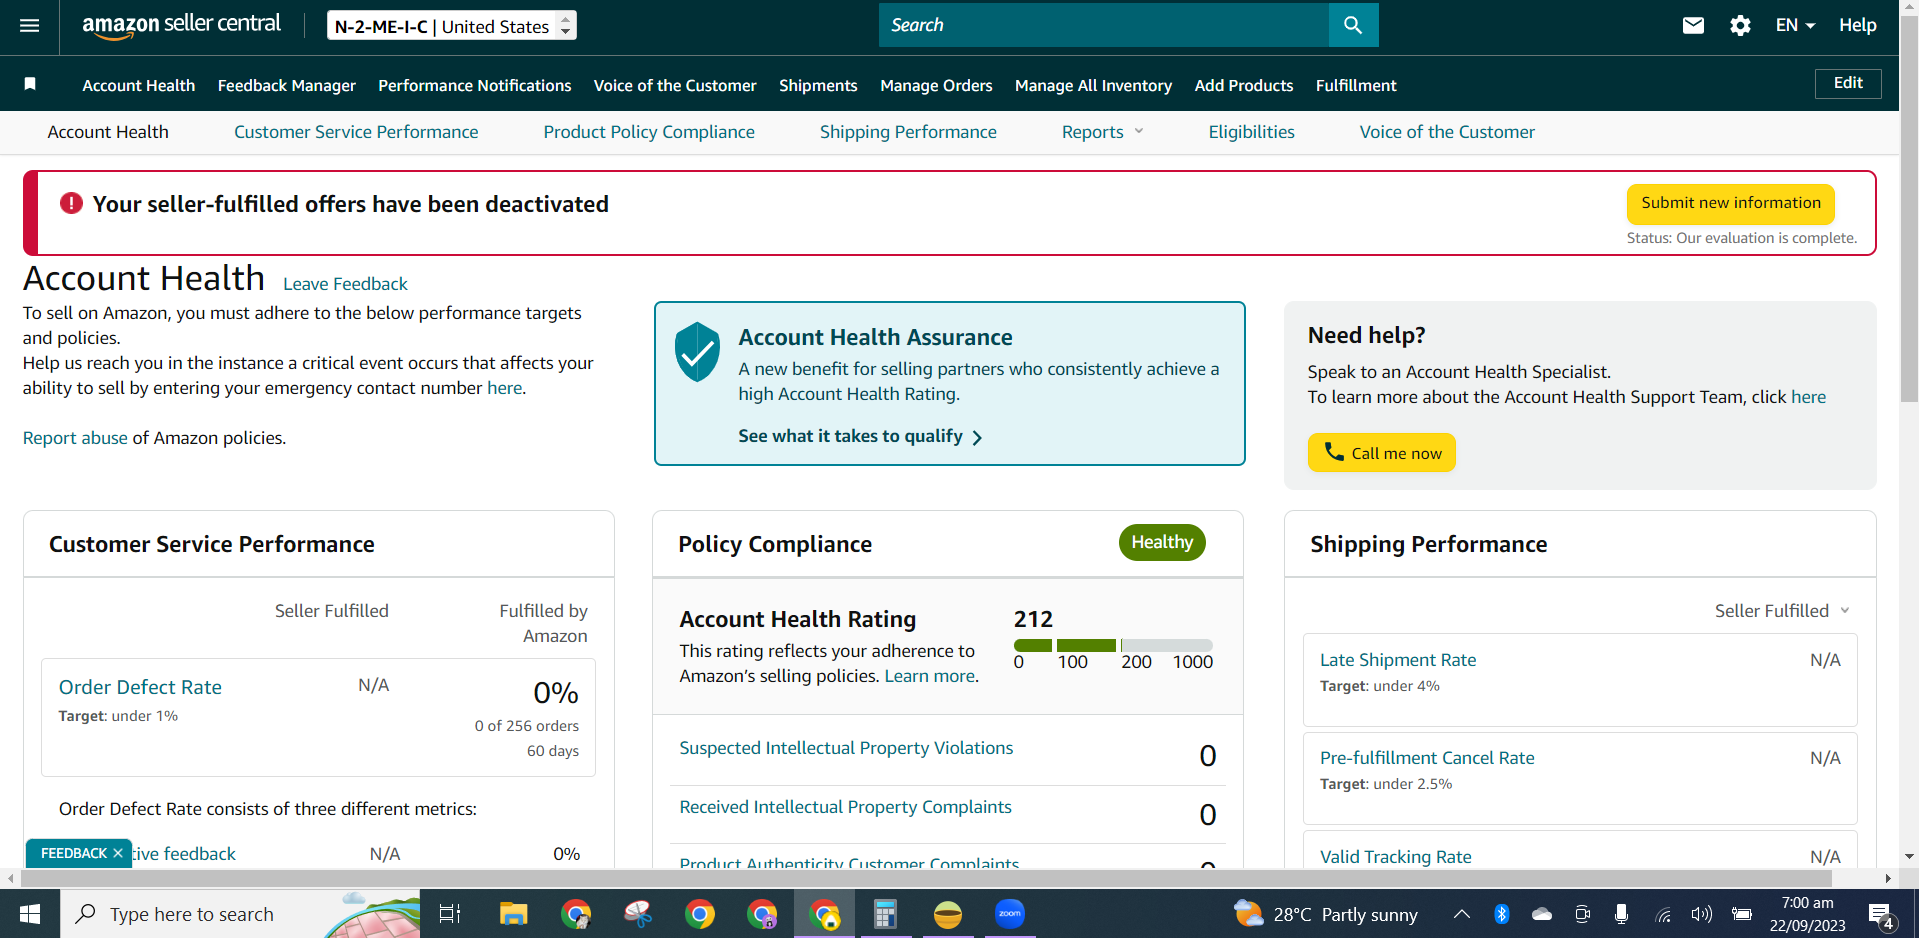1919x938 pixels.
Task: Open the Seller Fulfilled shipping dropdown
Action: tap(1782, 611)
